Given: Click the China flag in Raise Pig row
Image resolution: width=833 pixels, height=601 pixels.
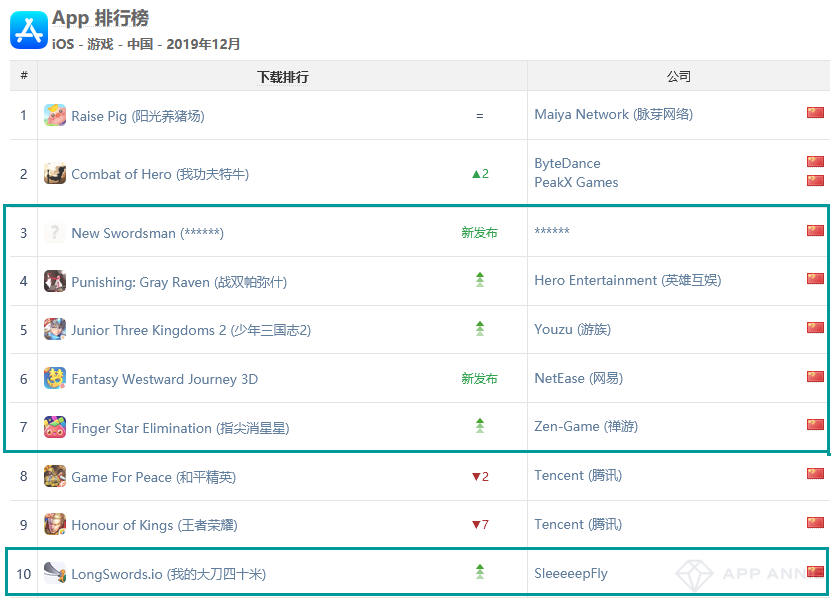Looking at the screenshot, I should point(815,113).
